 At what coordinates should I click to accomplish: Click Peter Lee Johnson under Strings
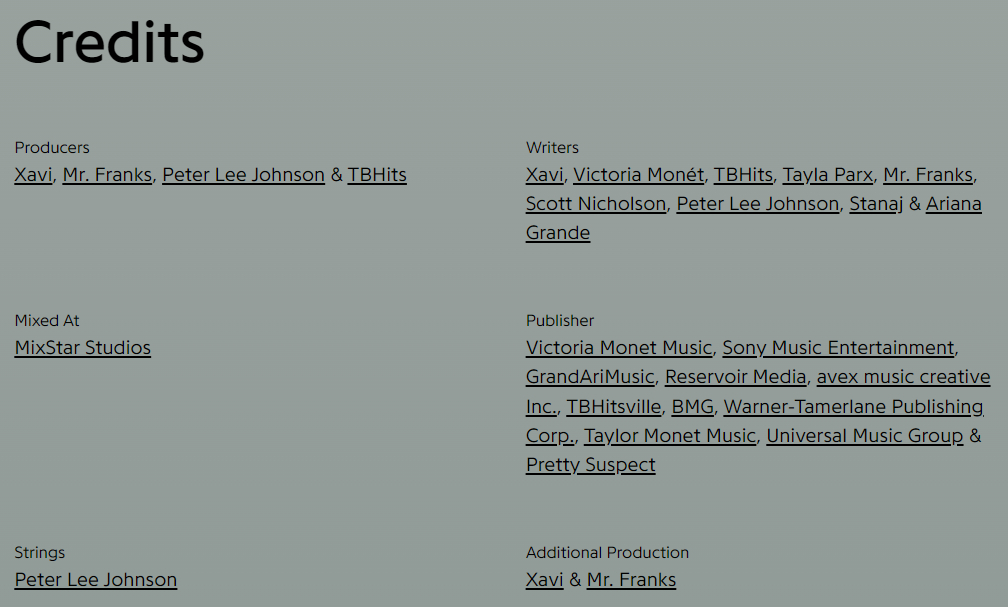point(95,580)
